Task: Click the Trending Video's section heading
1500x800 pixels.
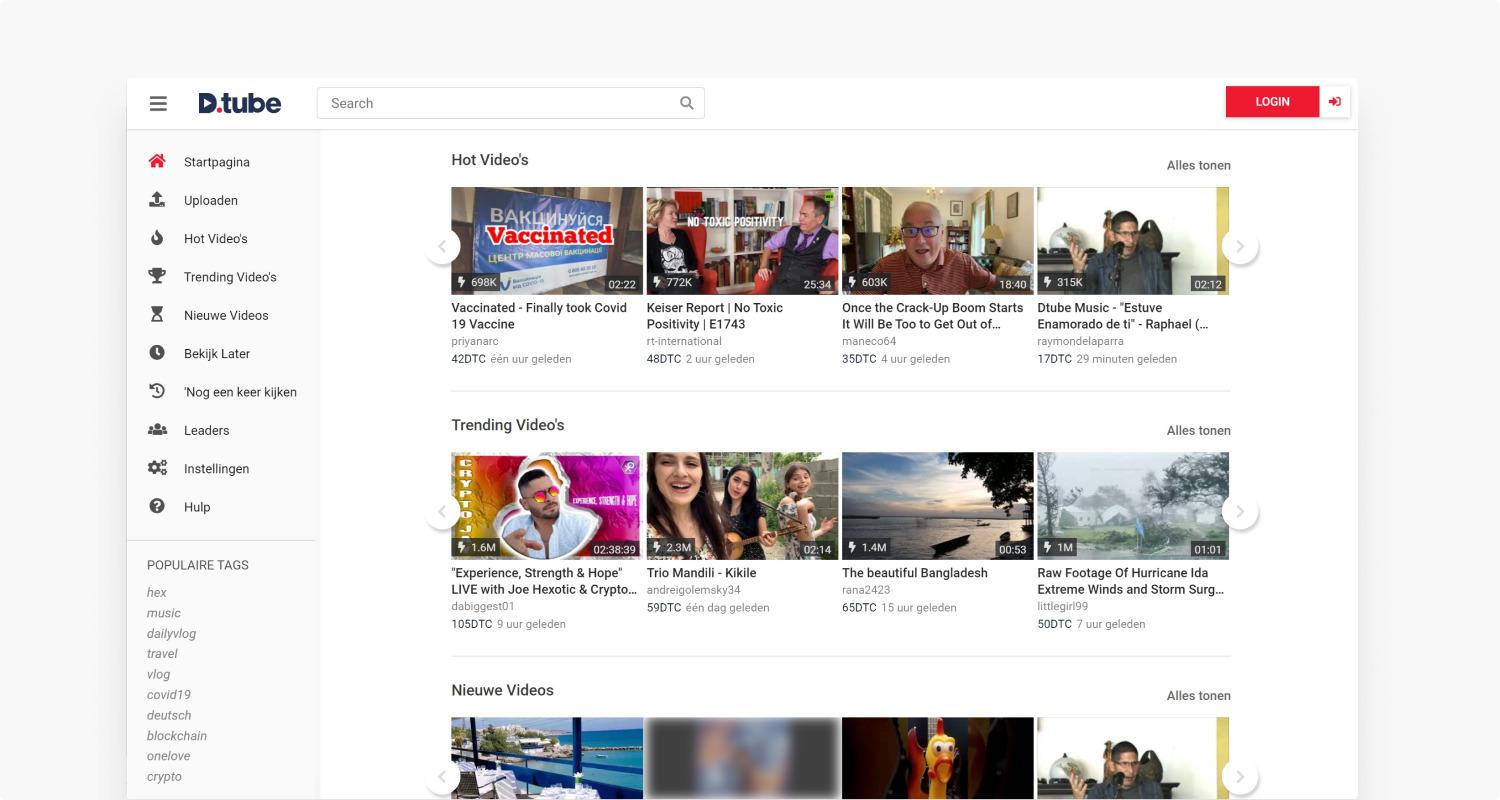Action: 508,425
